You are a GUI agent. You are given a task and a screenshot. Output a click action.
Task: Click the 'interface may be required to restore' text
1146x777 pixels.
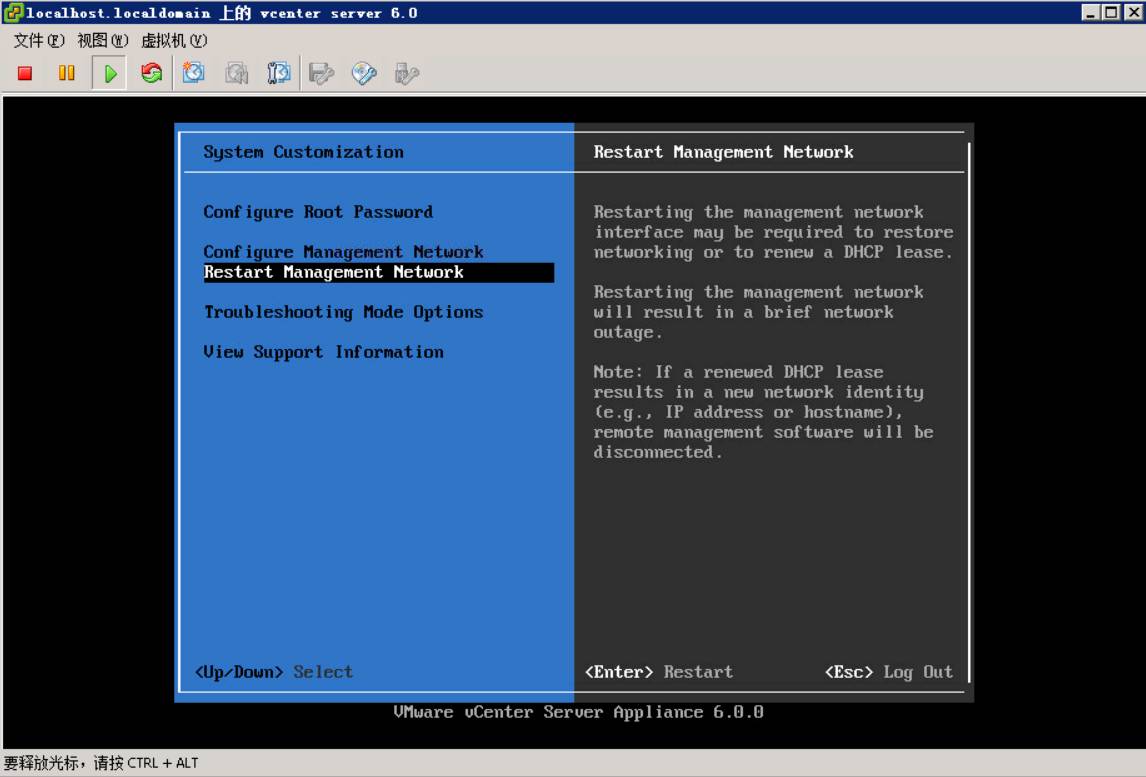[773, 232]
